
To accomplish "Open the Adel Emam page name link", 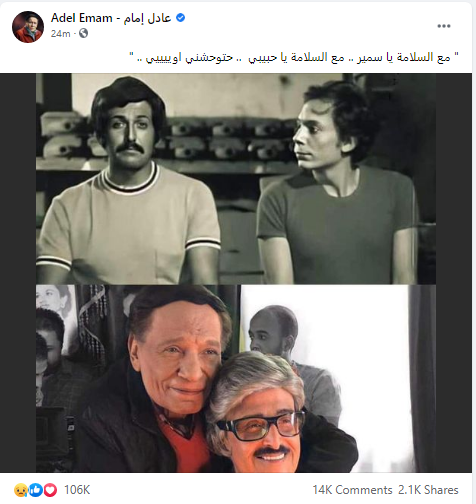I will (82, 18).
